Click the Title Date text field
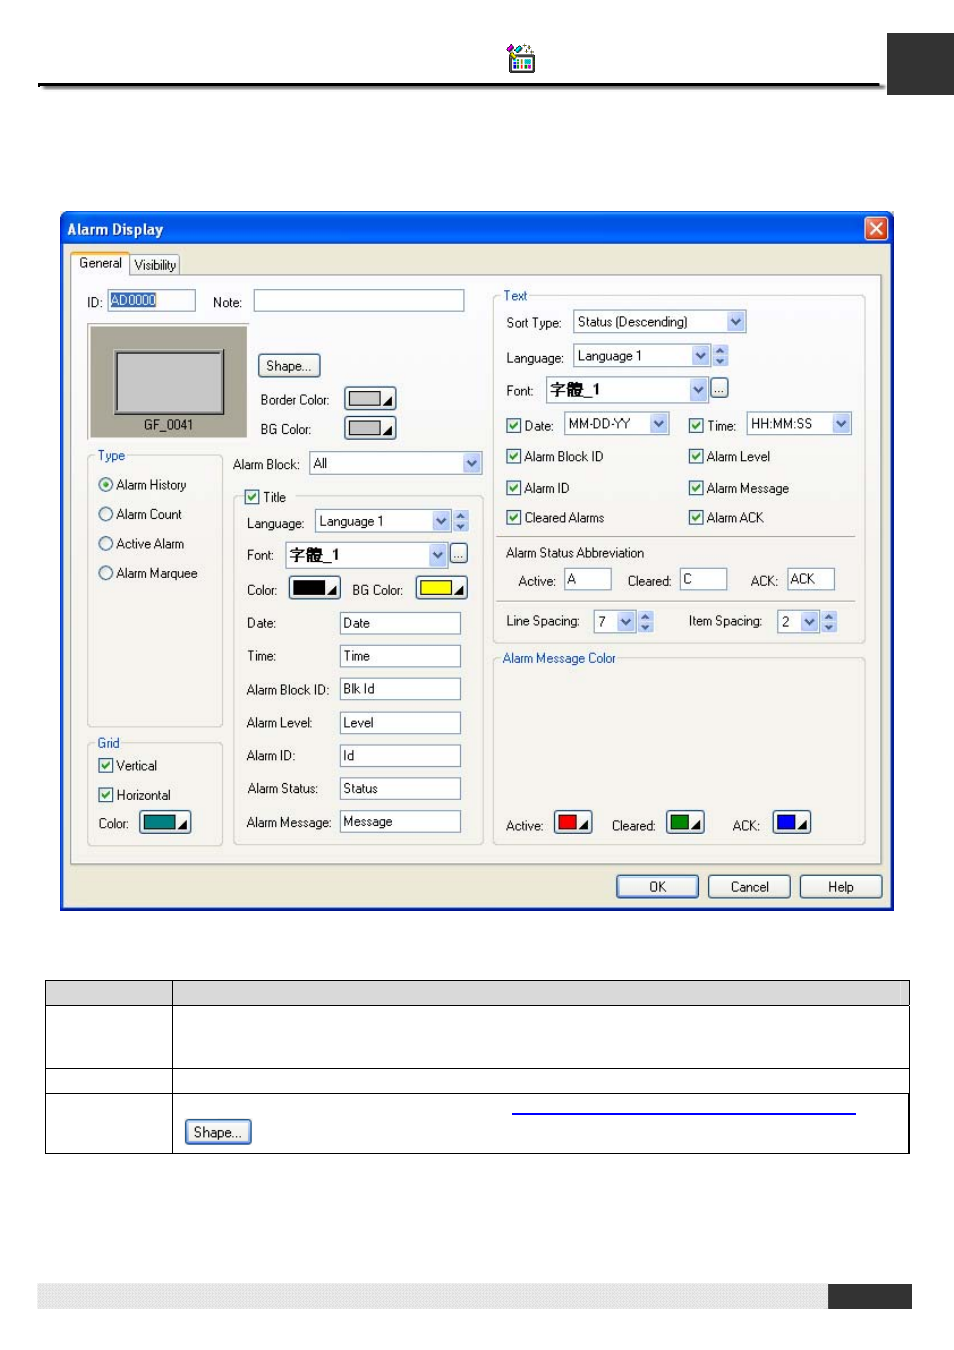 click(400, 623)
